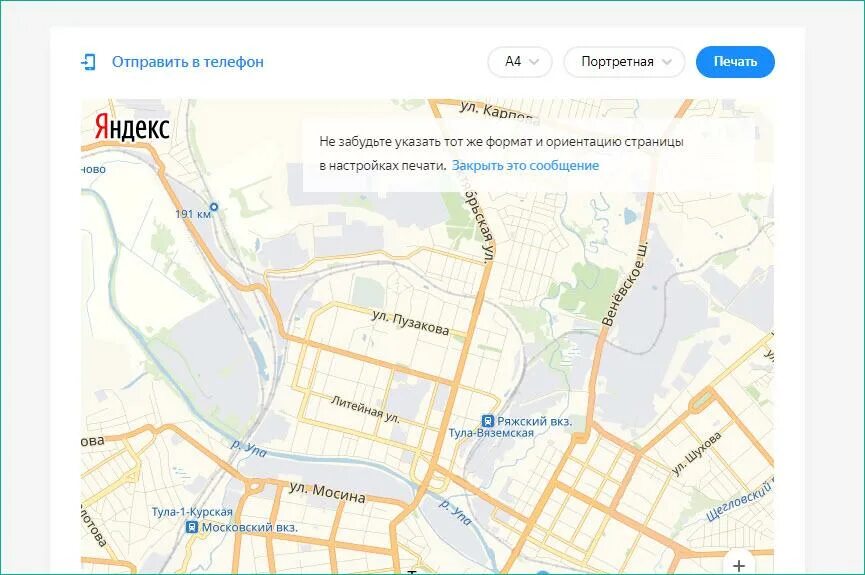Click the Ряжский вкз. station icon
865x575 pixels.
[488, 421]
